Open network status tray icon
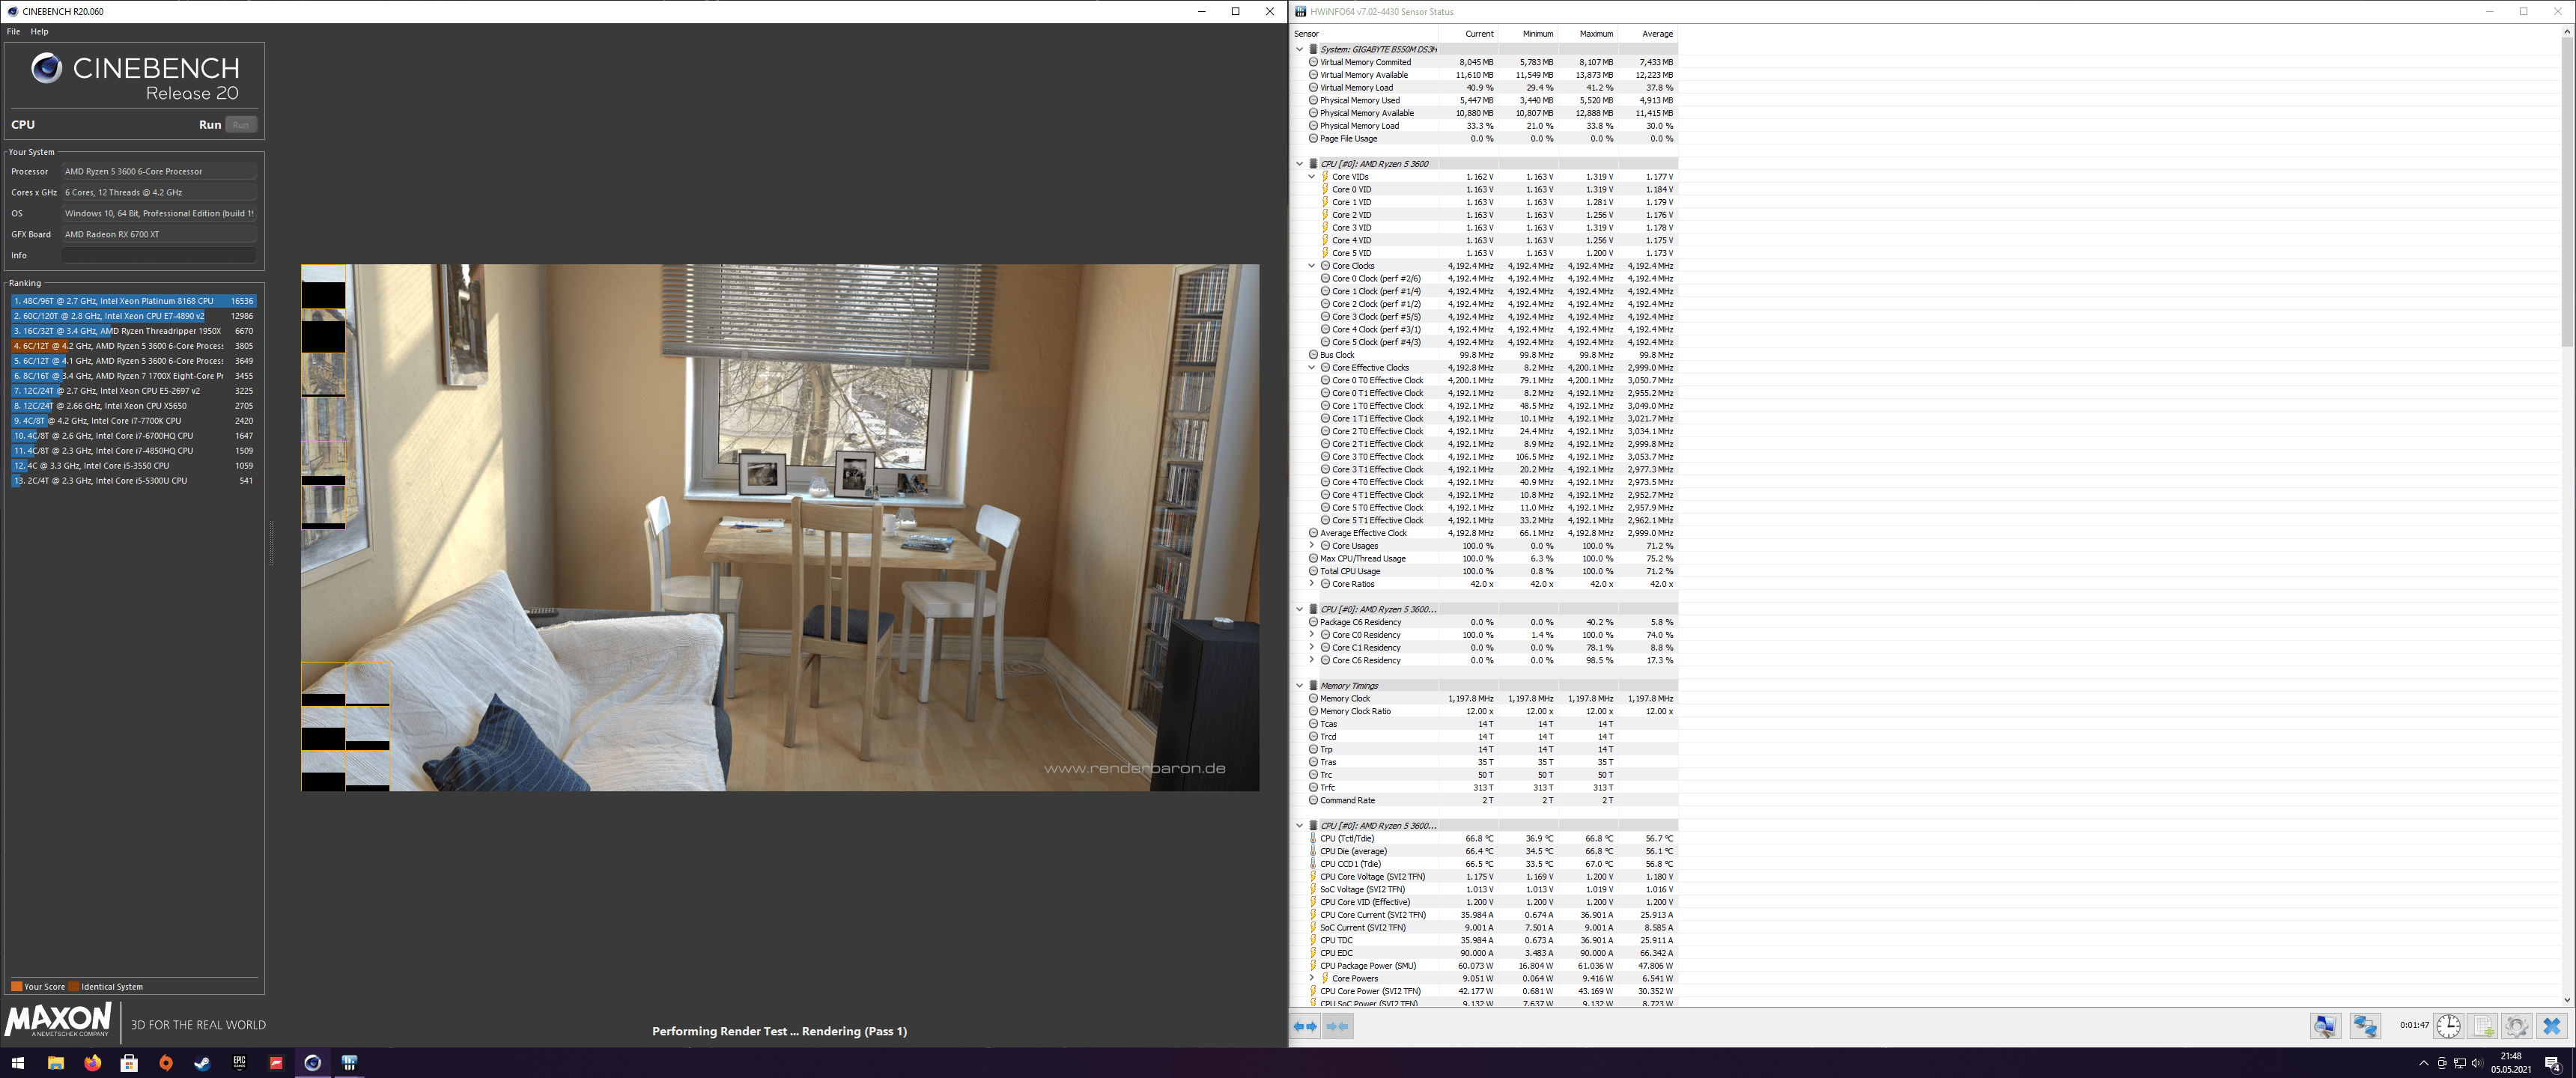This screenshot has height=1078, width=2576. 2460,1063
